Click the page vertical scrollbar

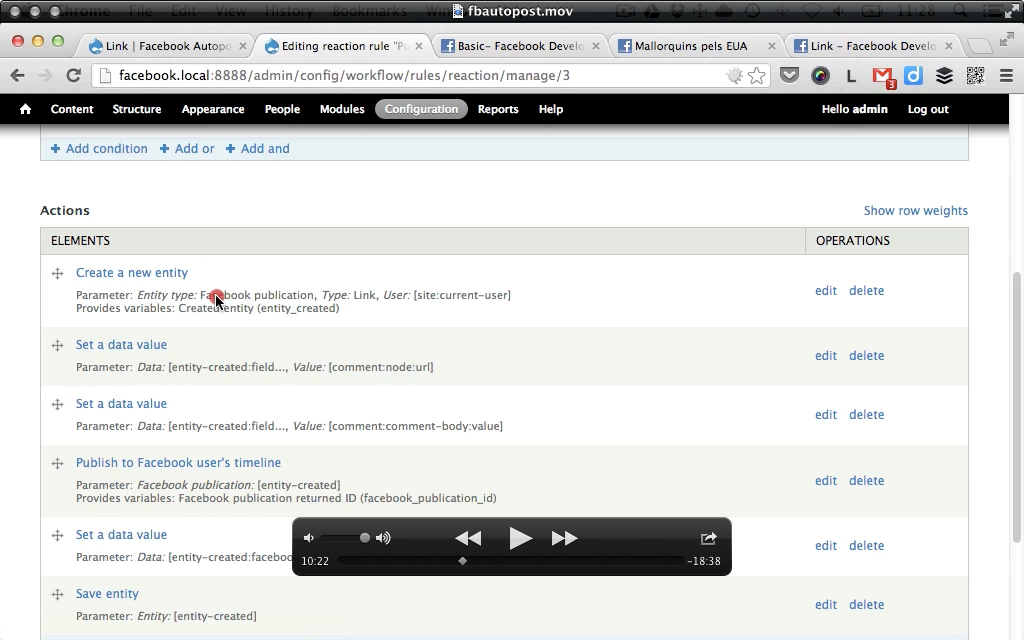(x=1016, y=407)
